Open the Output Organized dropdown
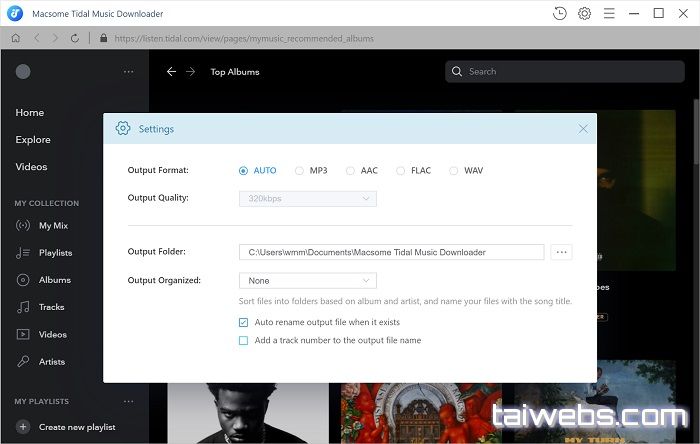The image size is (700, 444). coord(307,281)
